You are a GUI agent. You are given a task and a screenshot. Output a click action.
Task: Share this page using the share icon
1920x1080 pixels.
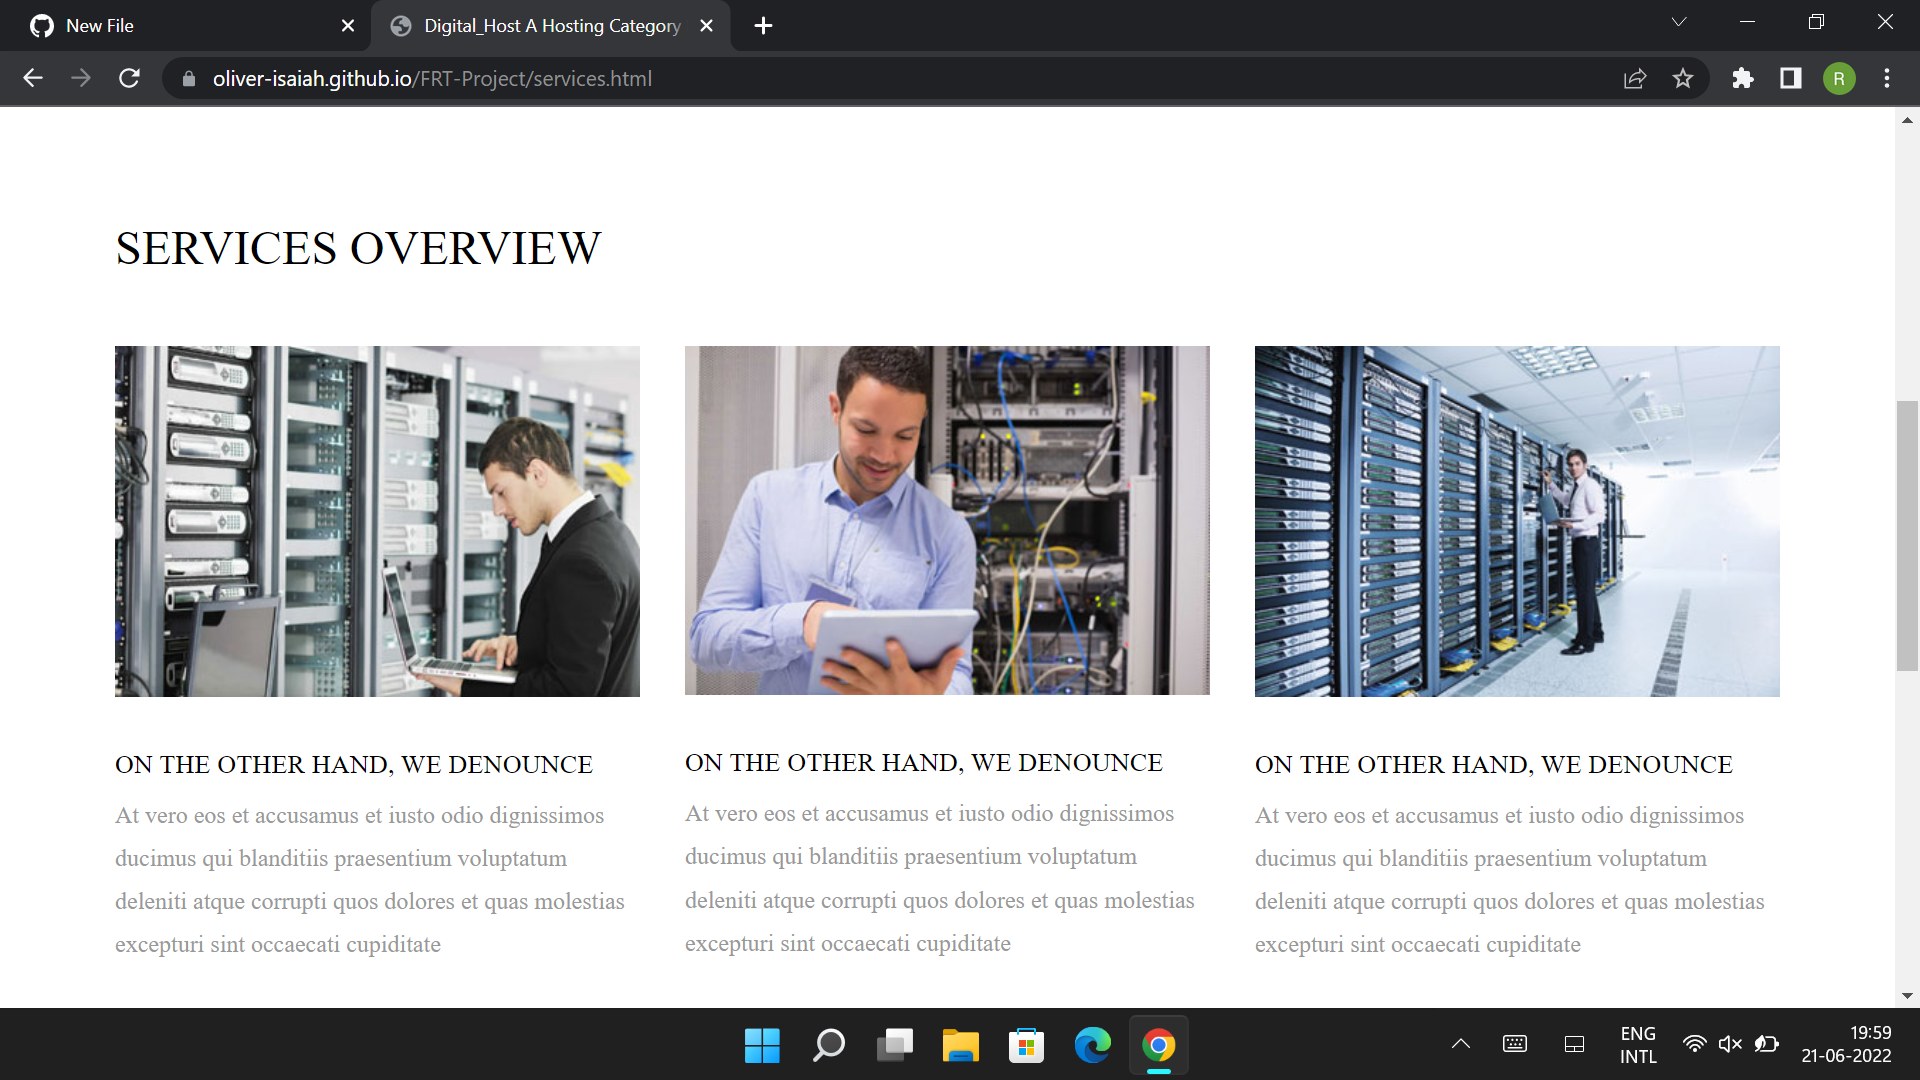click(x=1635, y=78)
